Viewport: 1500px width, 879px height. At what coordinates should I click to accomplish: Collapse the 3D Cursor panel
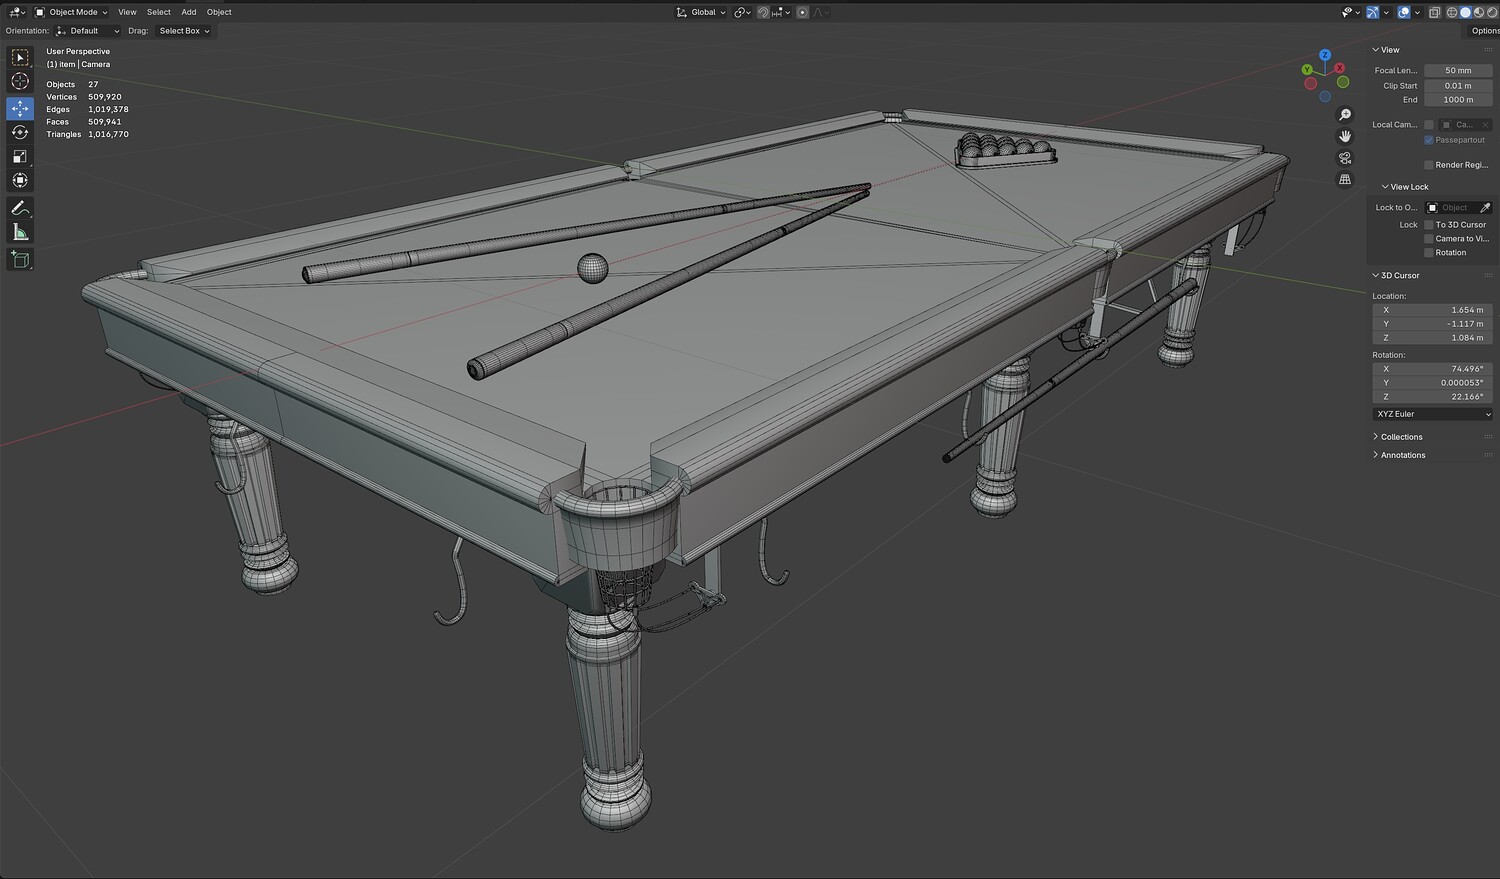coord(1396,276)
